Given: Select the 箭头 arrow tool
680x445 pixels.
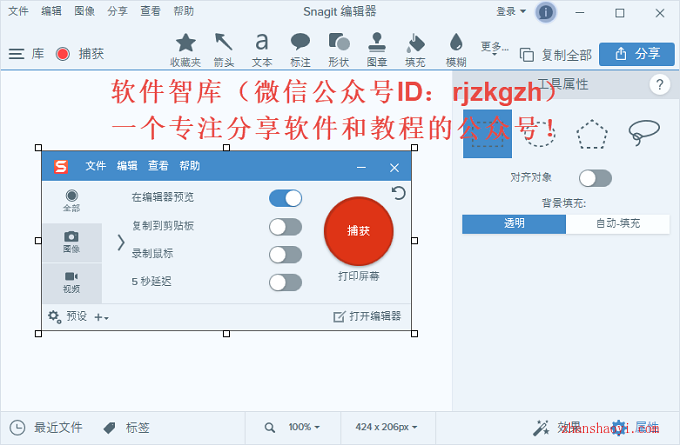Looking at the screenshot, I should [224, 50].
